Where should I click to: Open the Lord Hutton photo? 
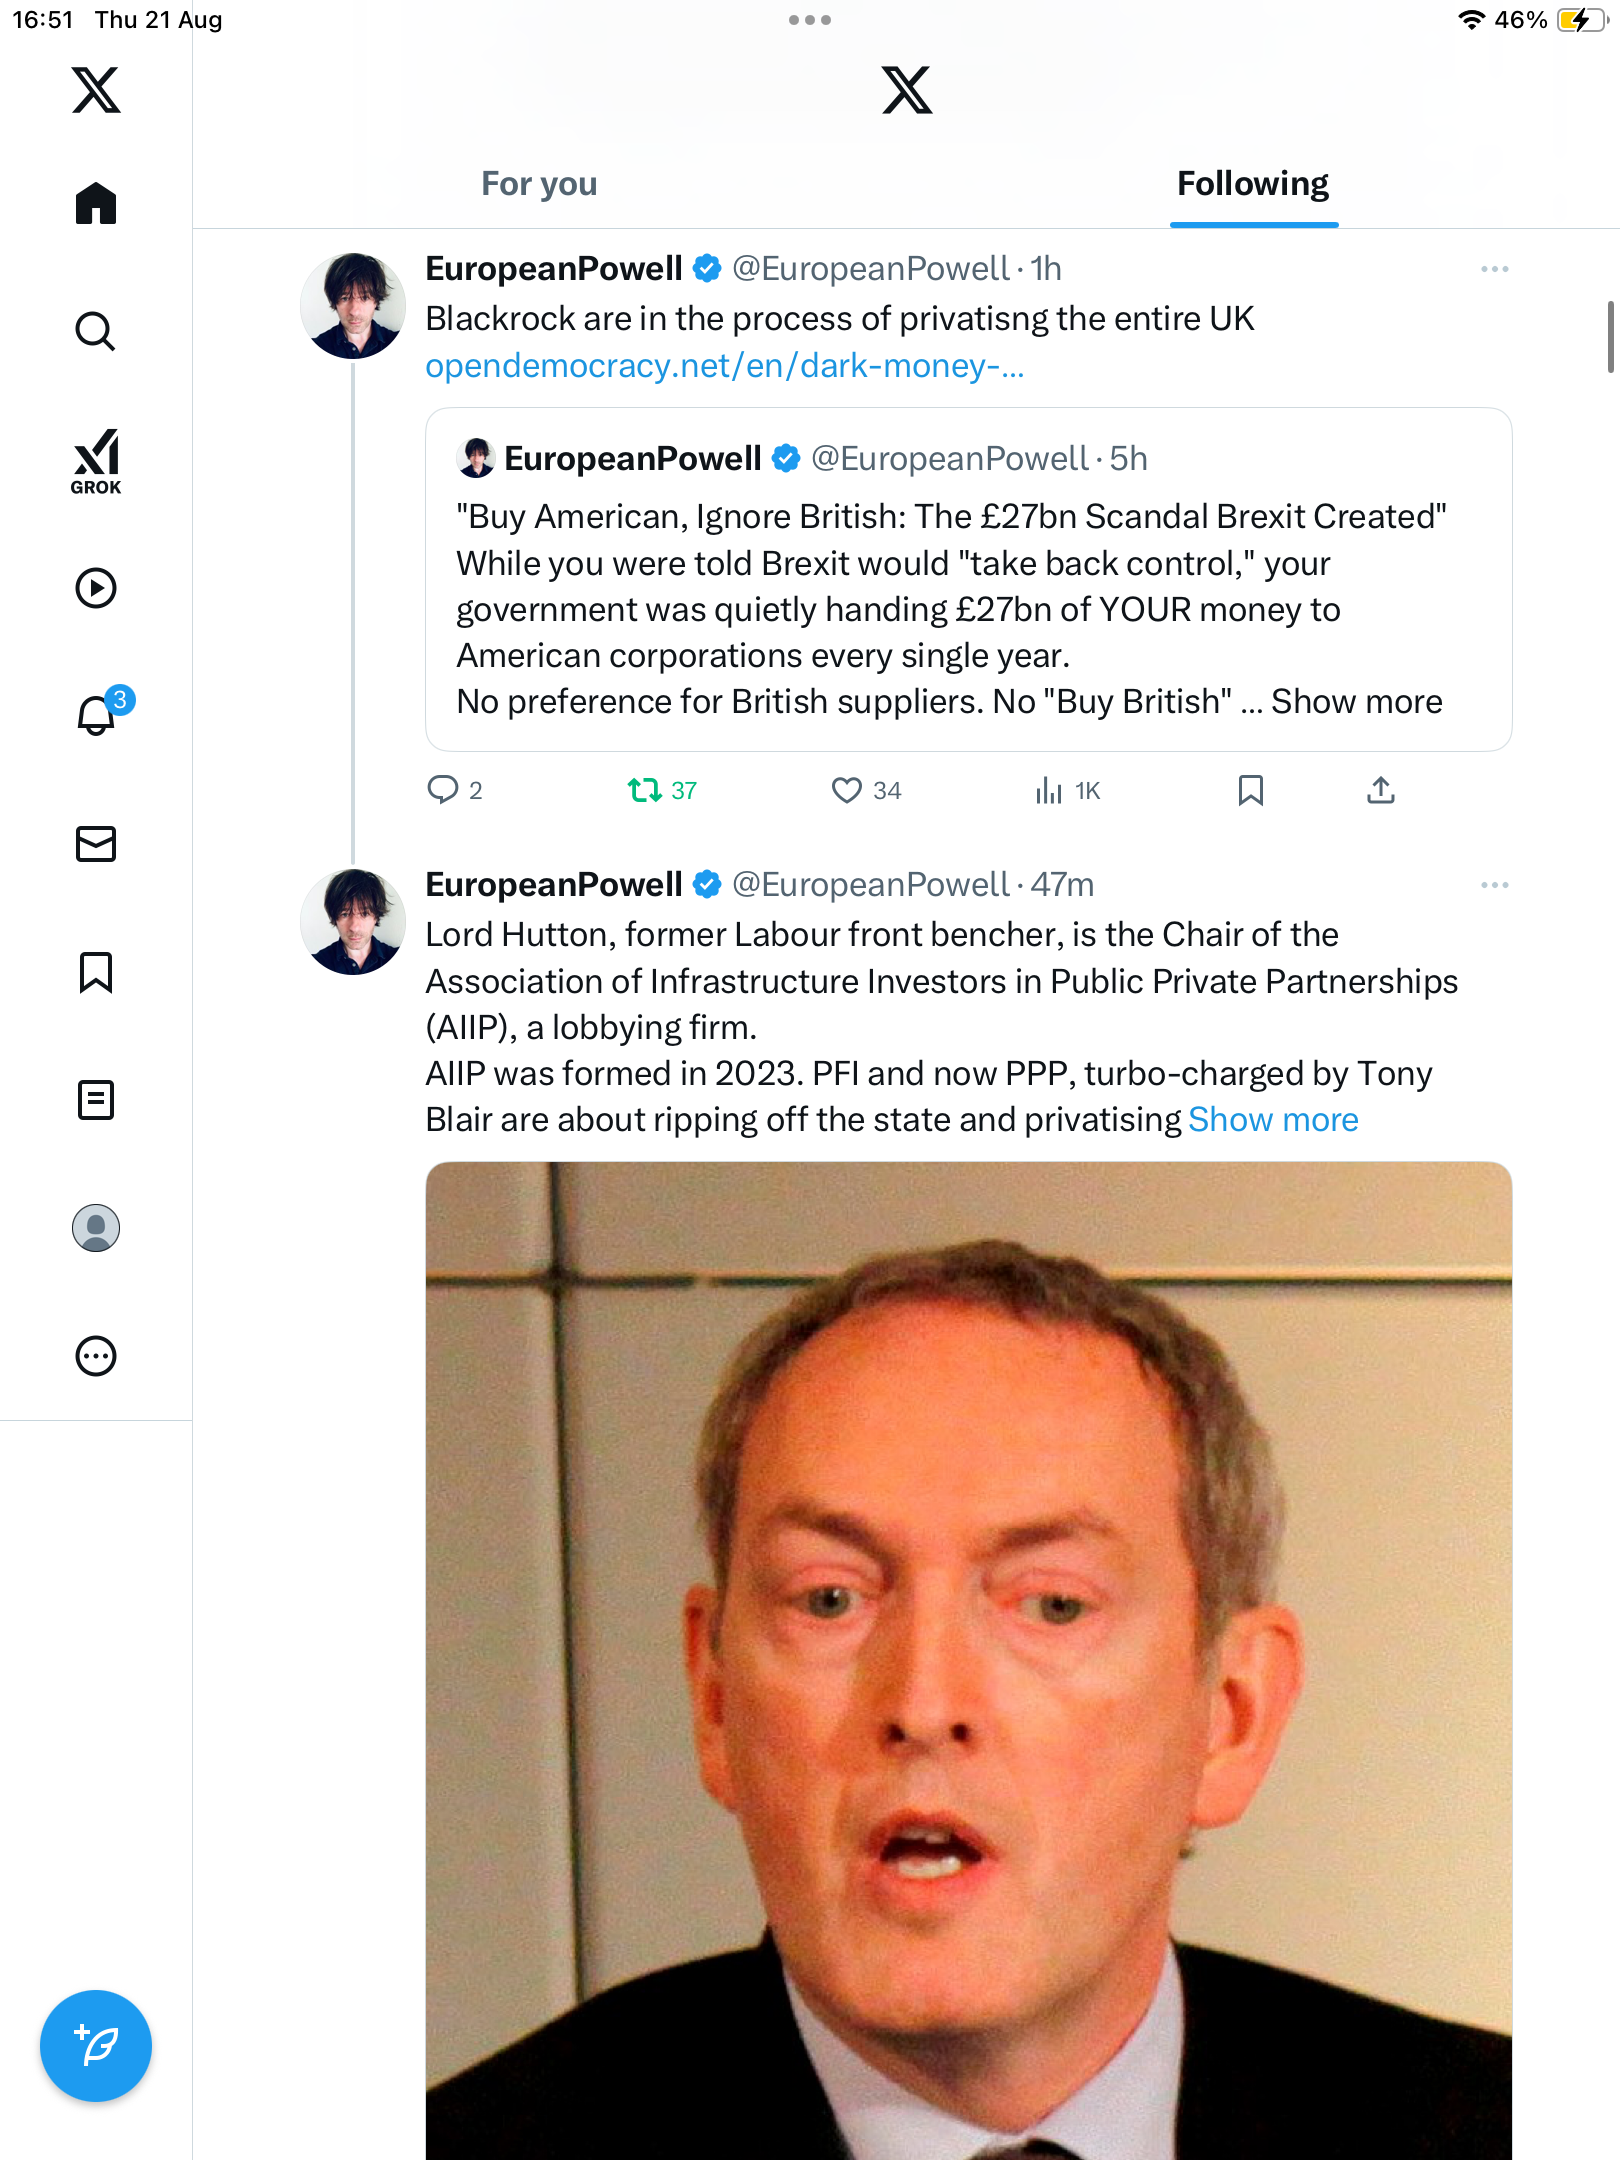click(x=968, y=1660)
